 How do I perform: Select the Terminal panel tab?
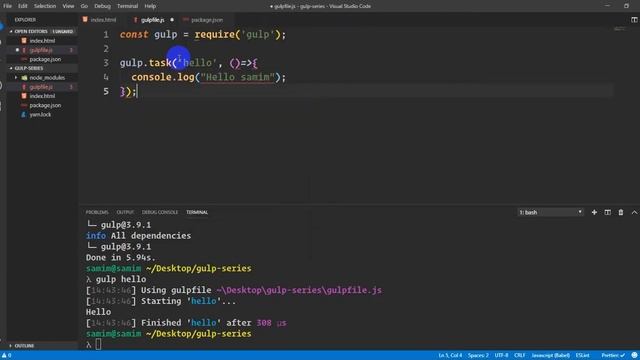click(197, 212)
